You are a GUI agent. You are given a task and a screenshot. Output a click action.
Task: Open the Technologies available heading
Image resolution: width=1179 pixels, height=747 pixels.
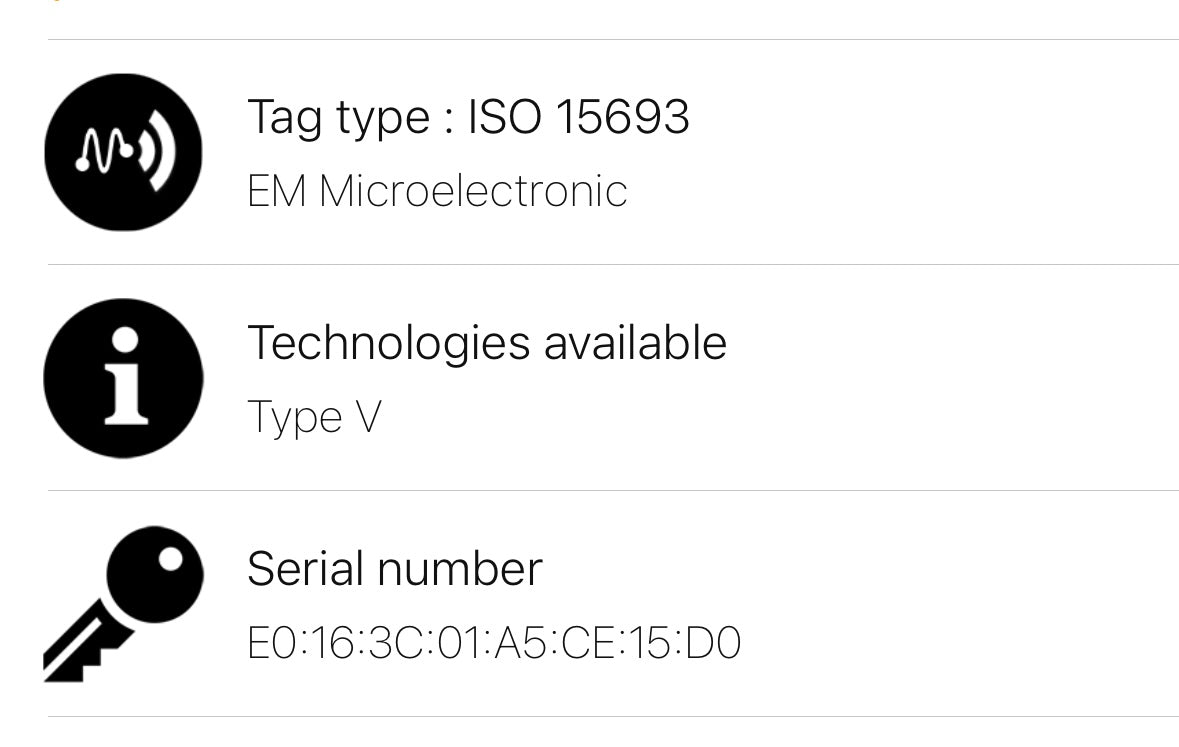[486, 343]
